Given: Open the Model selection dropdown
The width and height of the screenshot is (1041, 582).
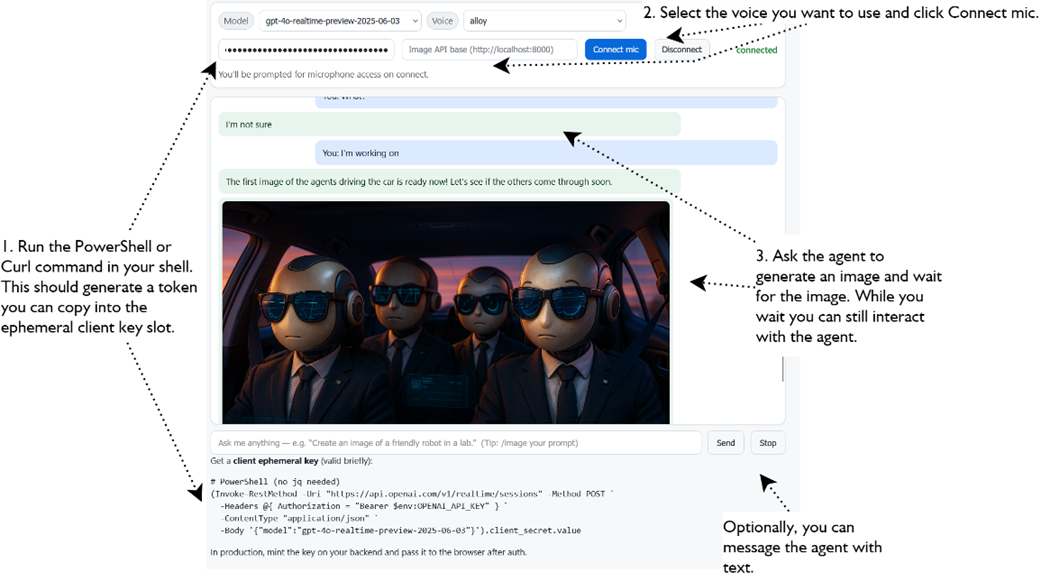Looking at the screenshot, I should (x=339, y=21).
